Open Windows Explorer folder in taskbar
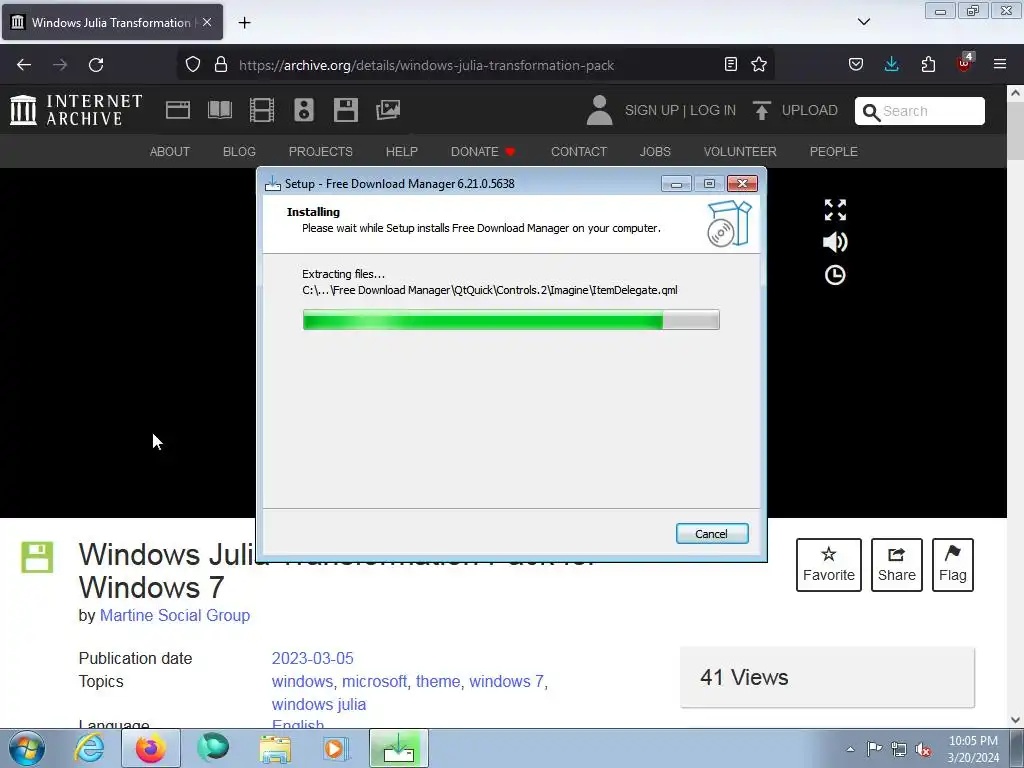The image size is (1024, 768). pos(275,748)
